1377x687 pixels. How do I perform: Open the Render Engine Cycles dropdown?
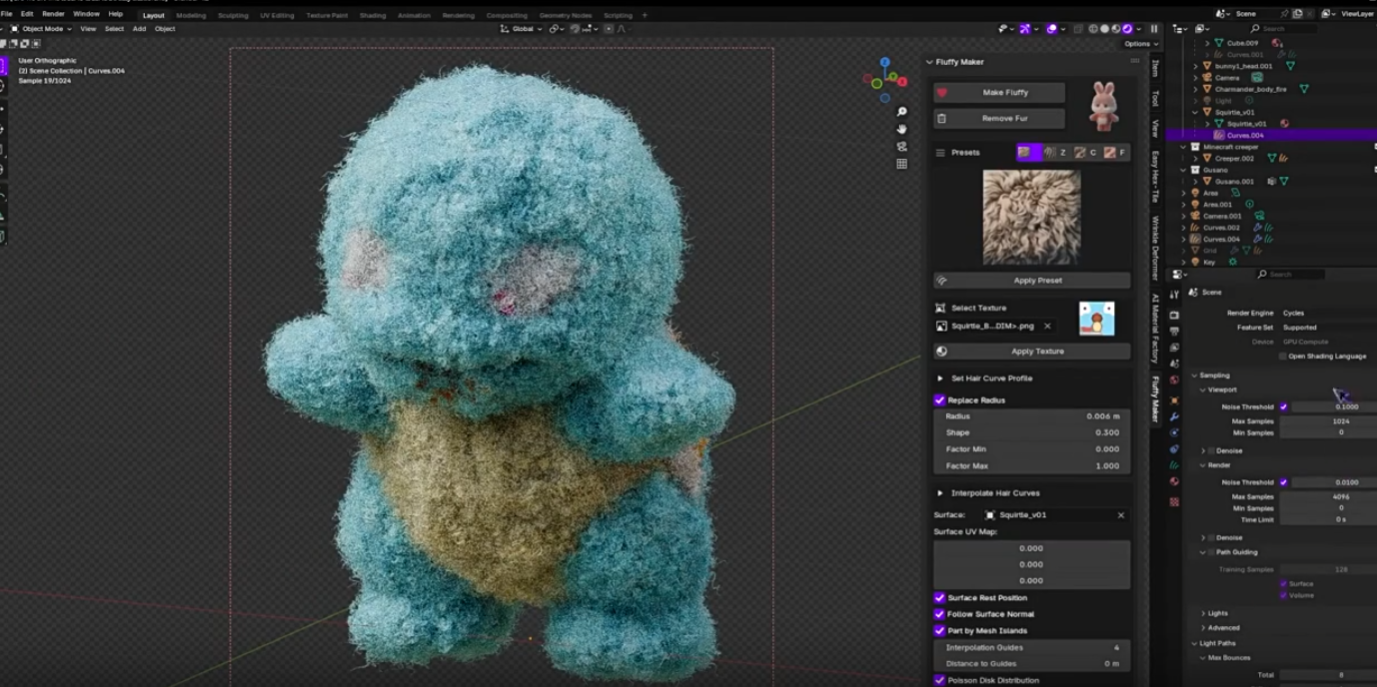[1327, 313]
